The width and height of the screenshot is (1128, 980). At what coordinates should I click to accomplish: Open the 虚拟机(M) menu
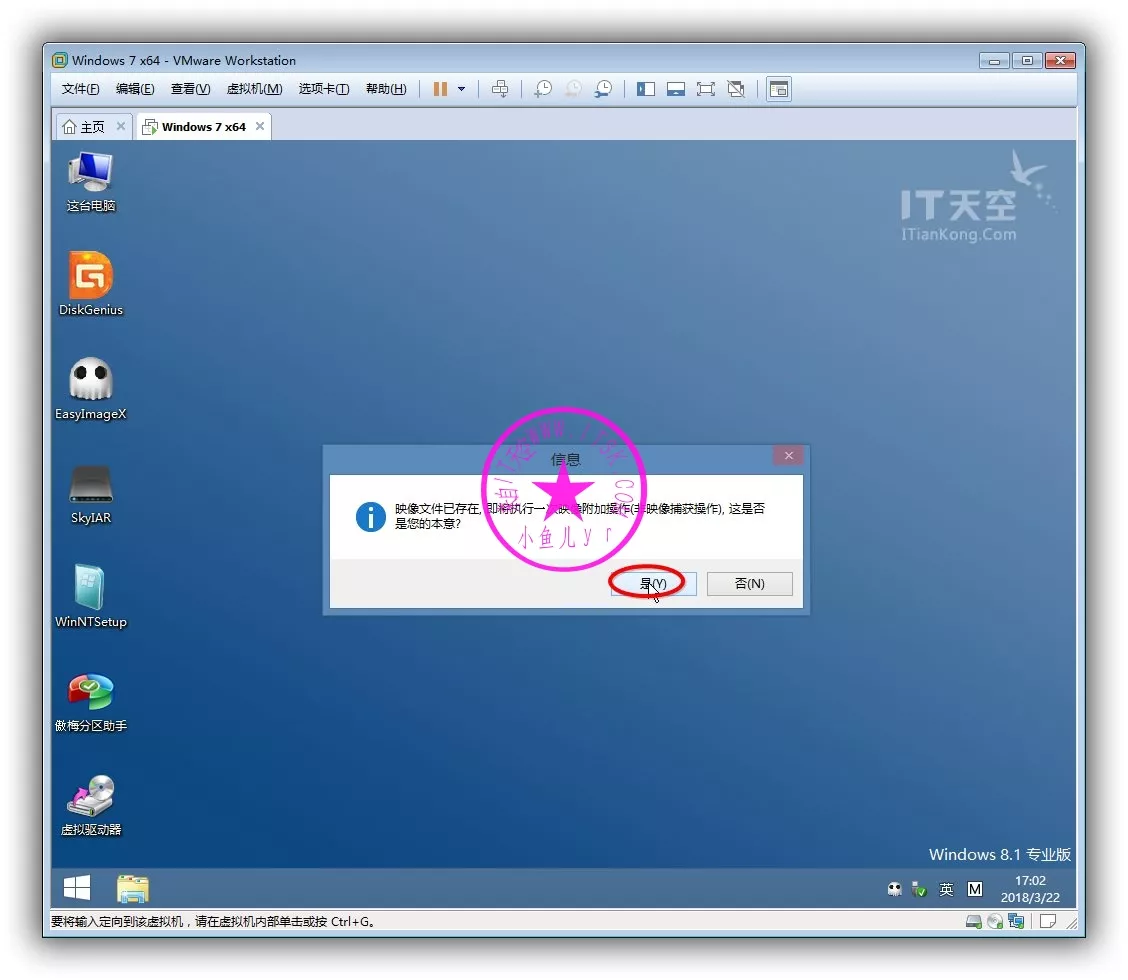[x=254, y=89]
